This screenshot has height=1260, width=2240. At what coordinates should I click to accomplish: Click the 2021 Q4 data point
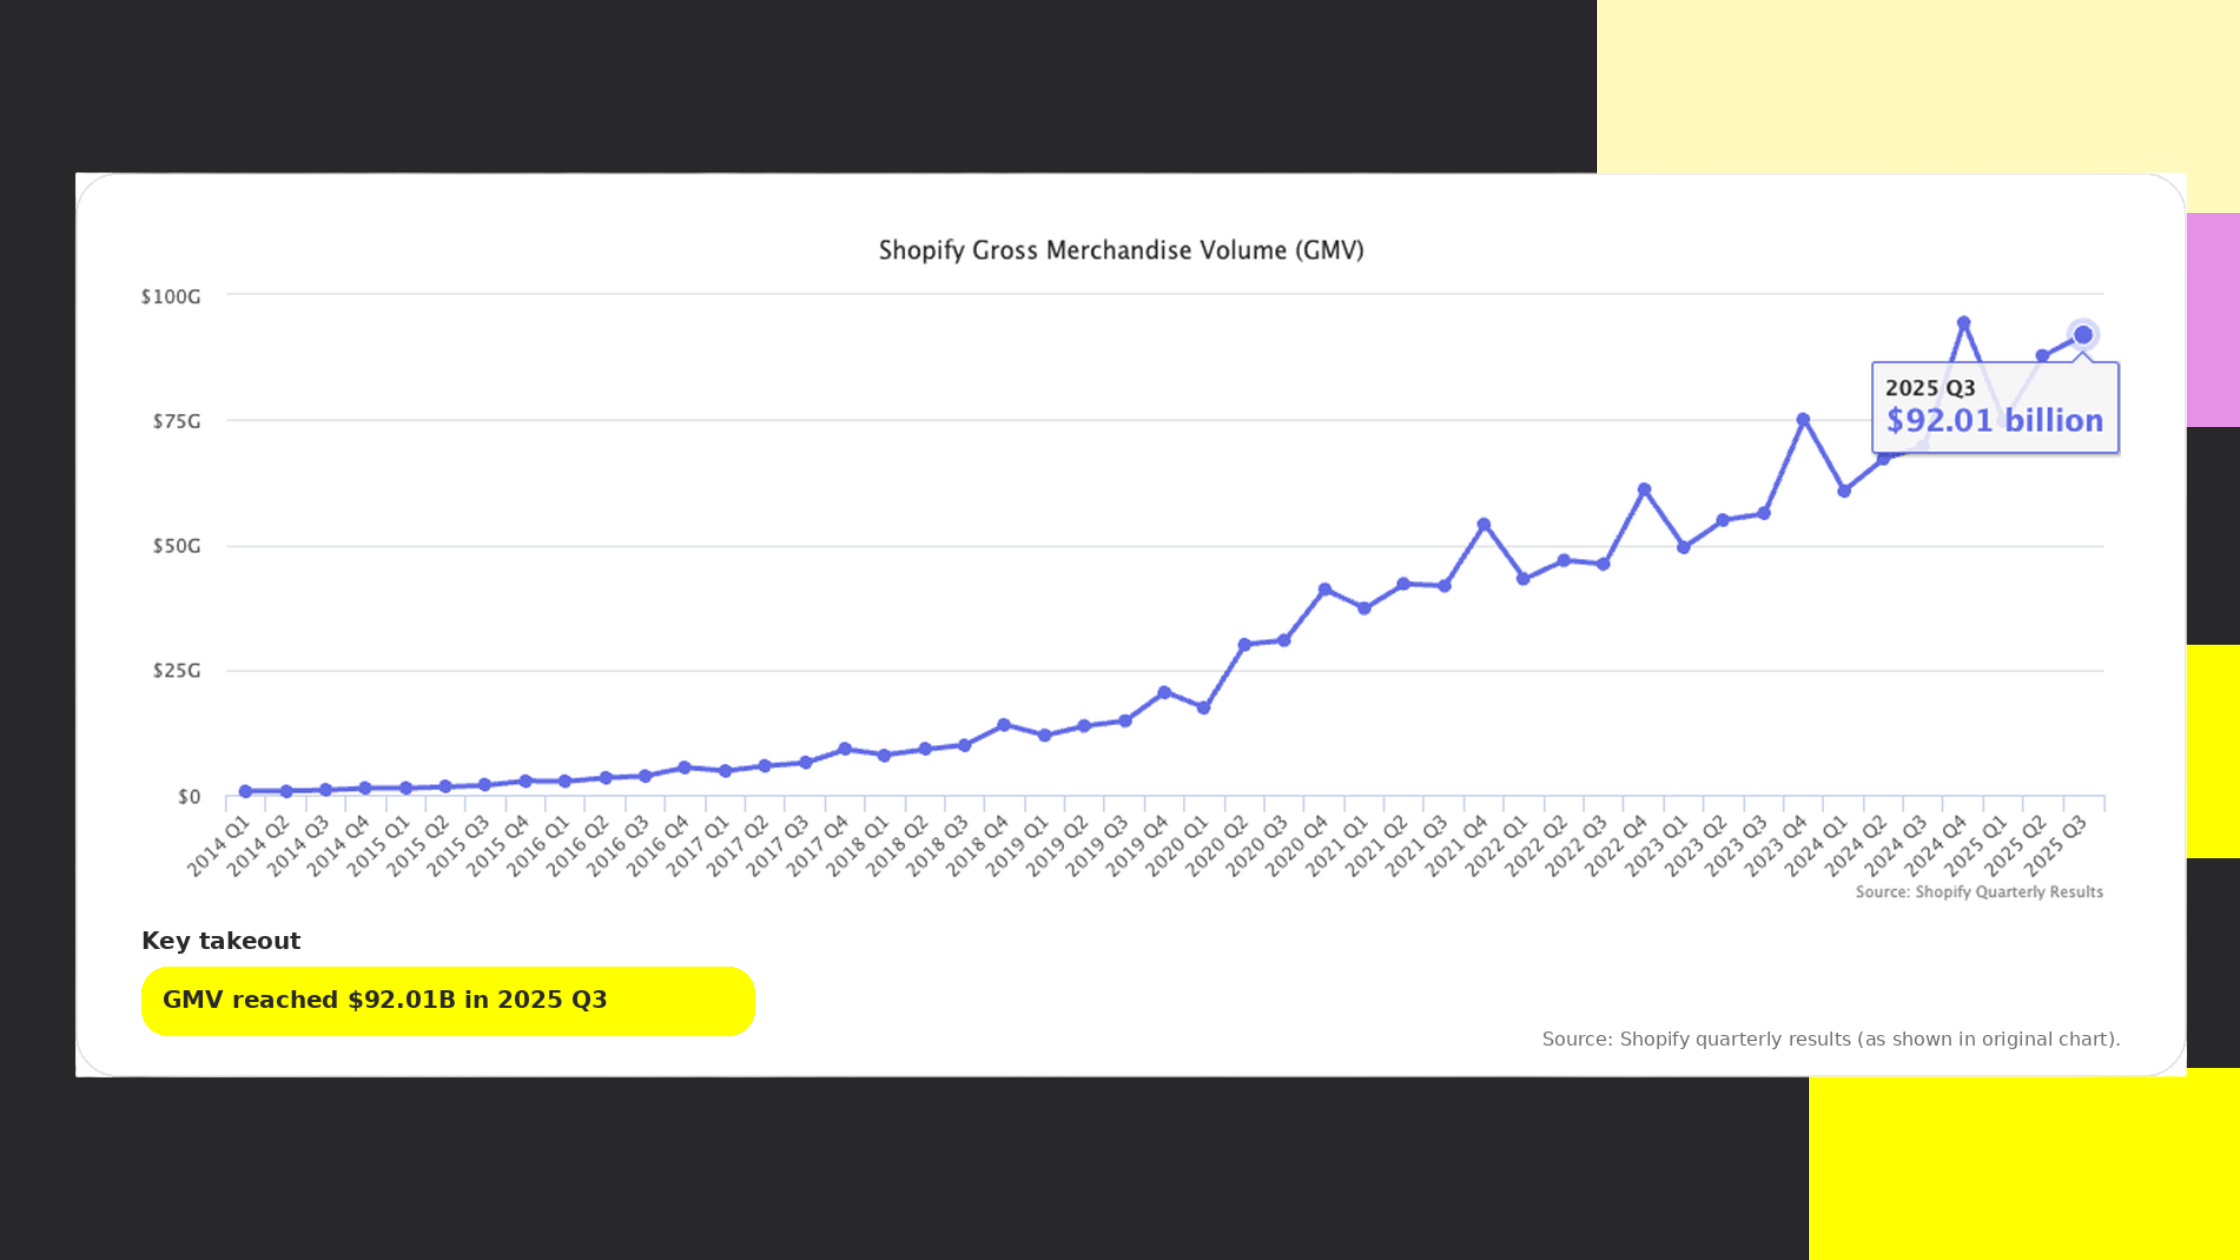tap(1484, 525)
